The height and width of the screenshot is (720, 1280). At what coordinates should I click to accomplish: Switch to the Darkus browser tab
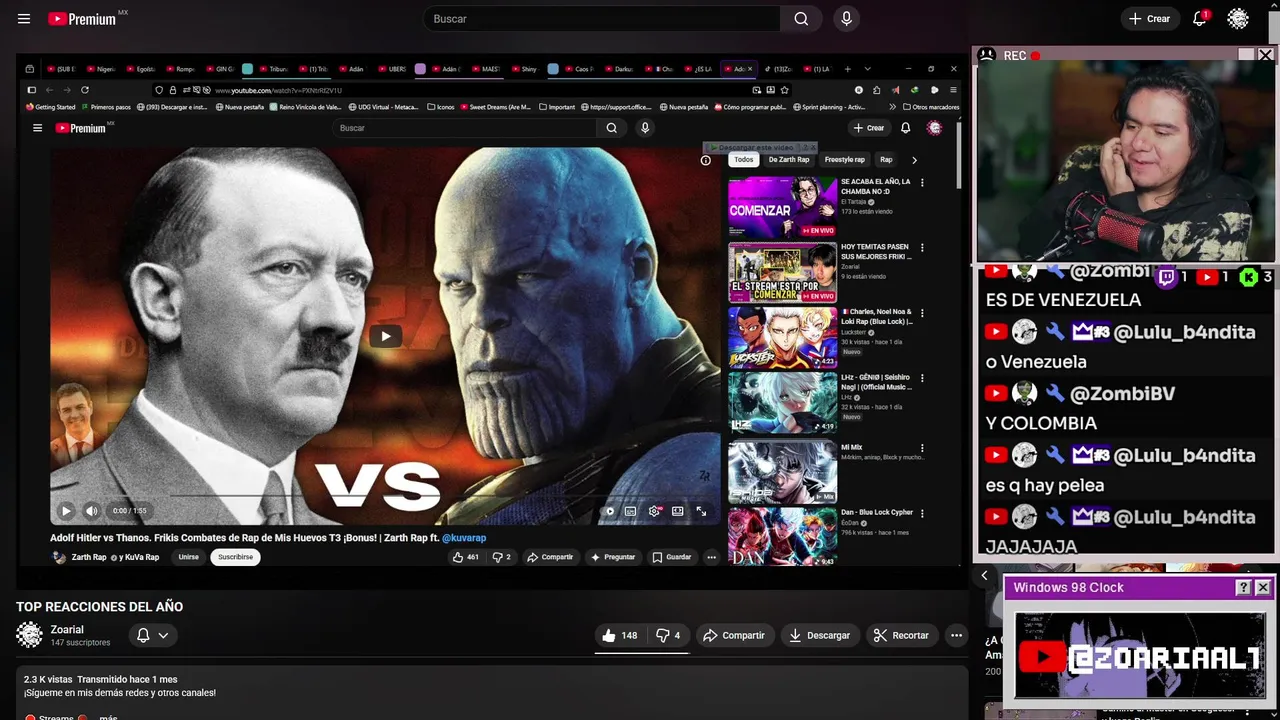point(618,69)
